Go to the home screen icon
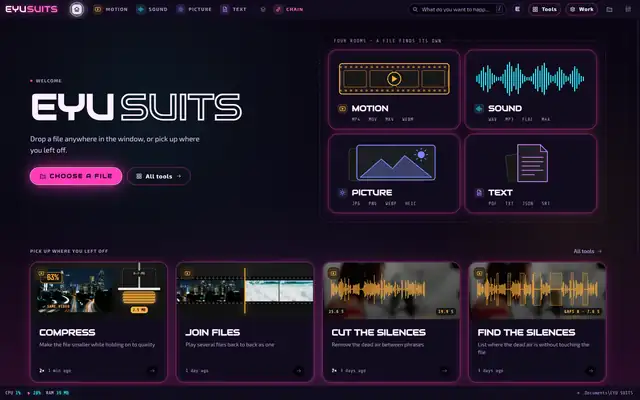The height and width of the screenshot is (400, 640). (x=76, y=9)
